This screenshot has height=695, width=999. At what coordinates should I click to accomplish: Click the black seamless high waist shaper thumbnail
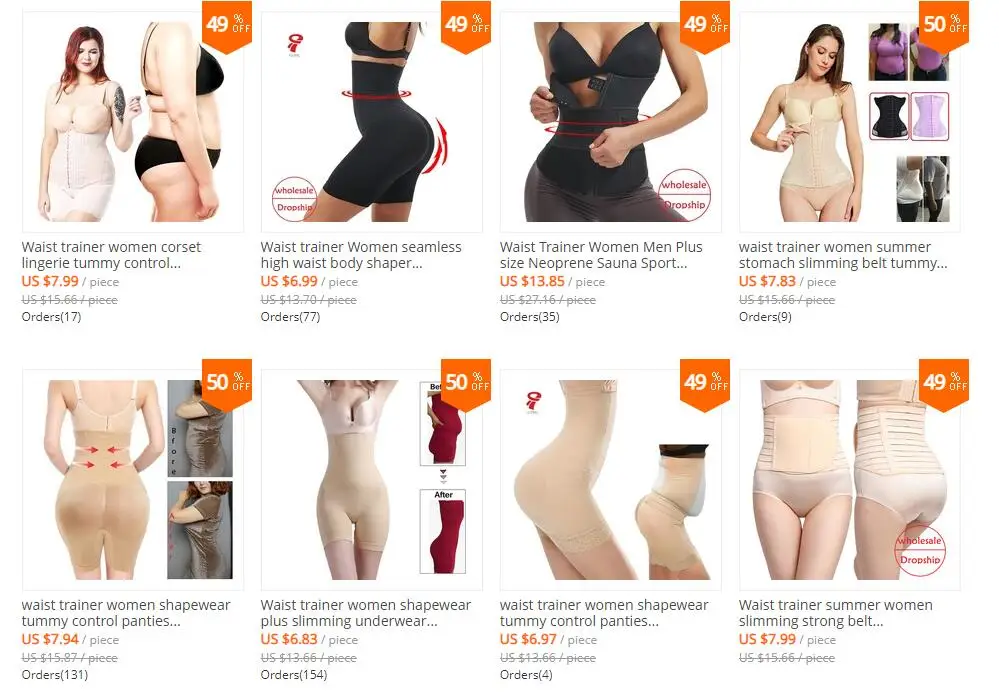pos(371,122)
